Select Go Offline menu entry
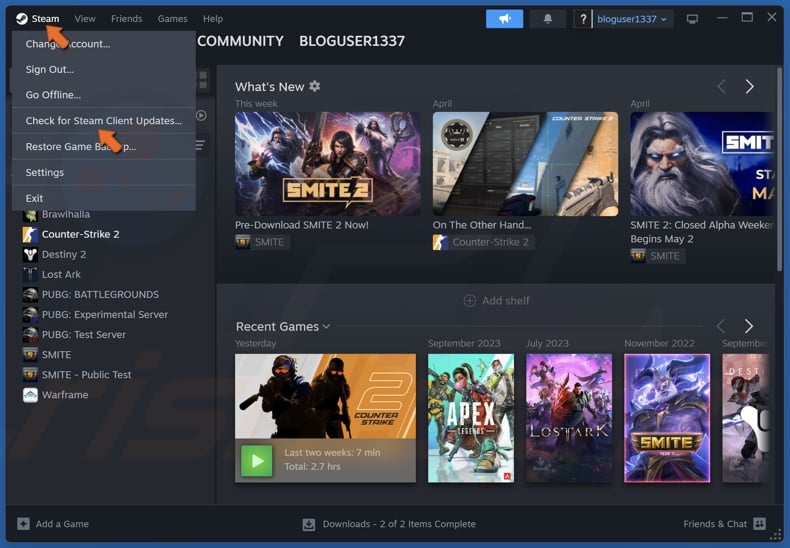790x548 pixels. 104,95
